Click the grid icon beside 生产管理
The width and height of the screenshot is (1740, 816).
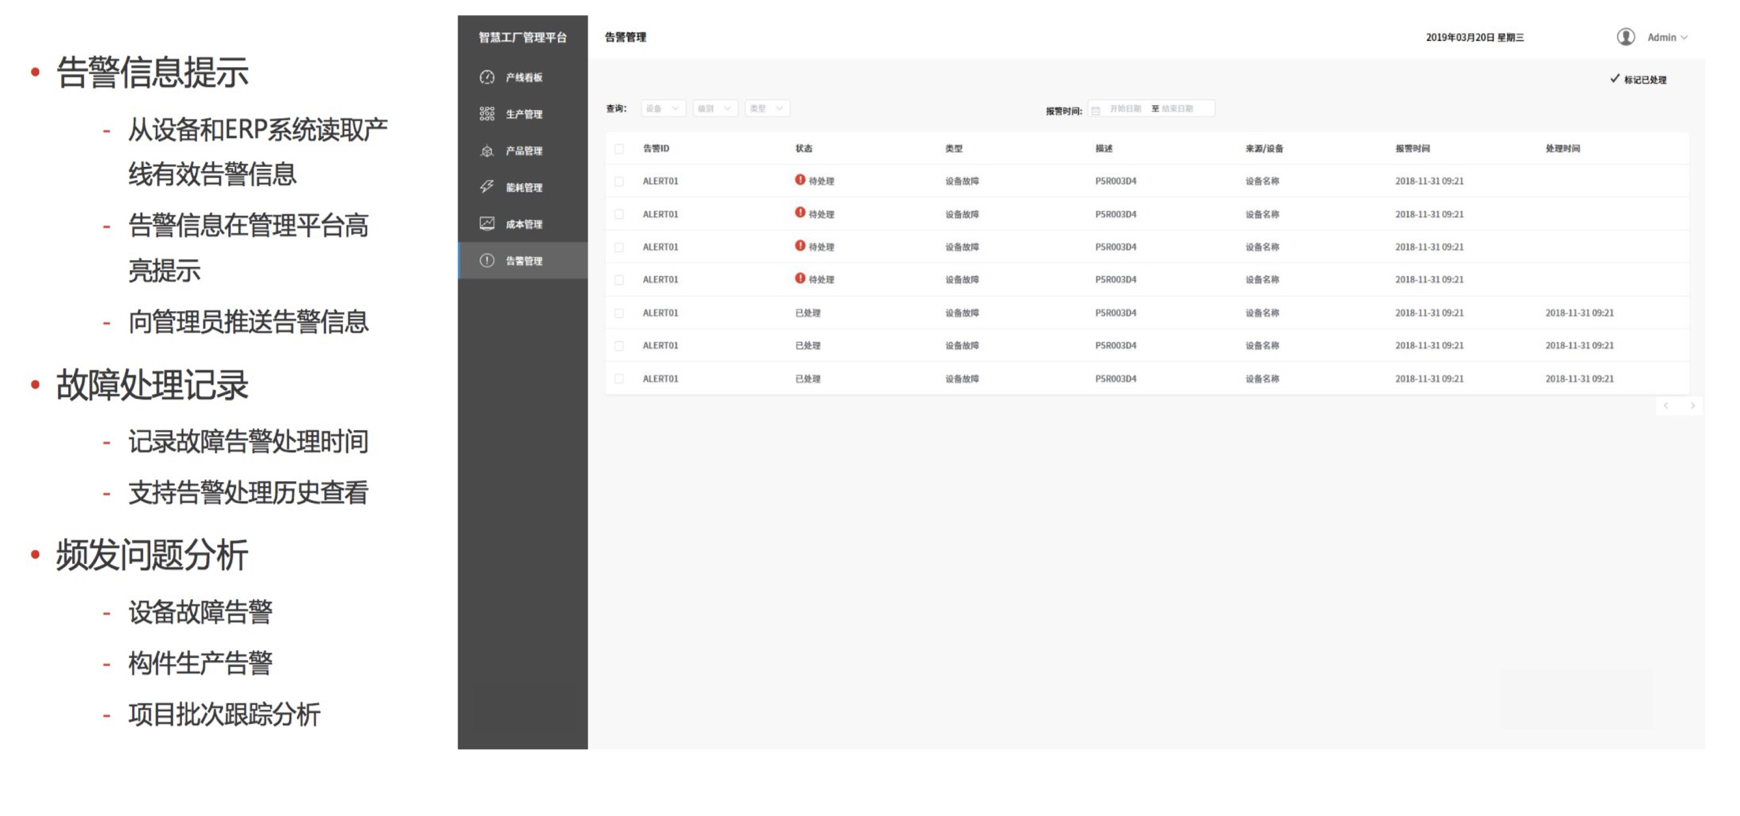click(x=487, y=114)
